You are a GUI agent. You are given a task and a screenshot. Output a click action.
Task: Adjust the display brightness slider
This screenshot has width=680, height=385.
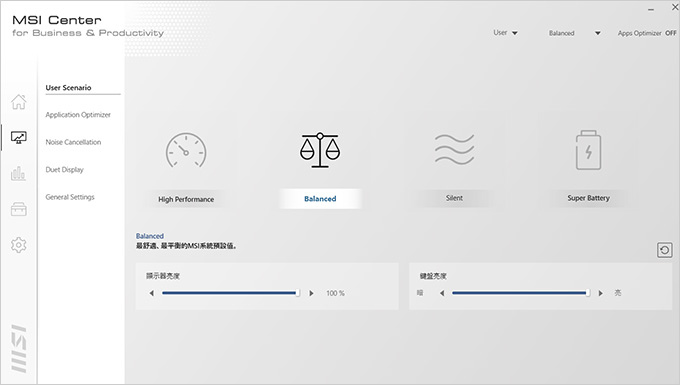pos(231,293)
